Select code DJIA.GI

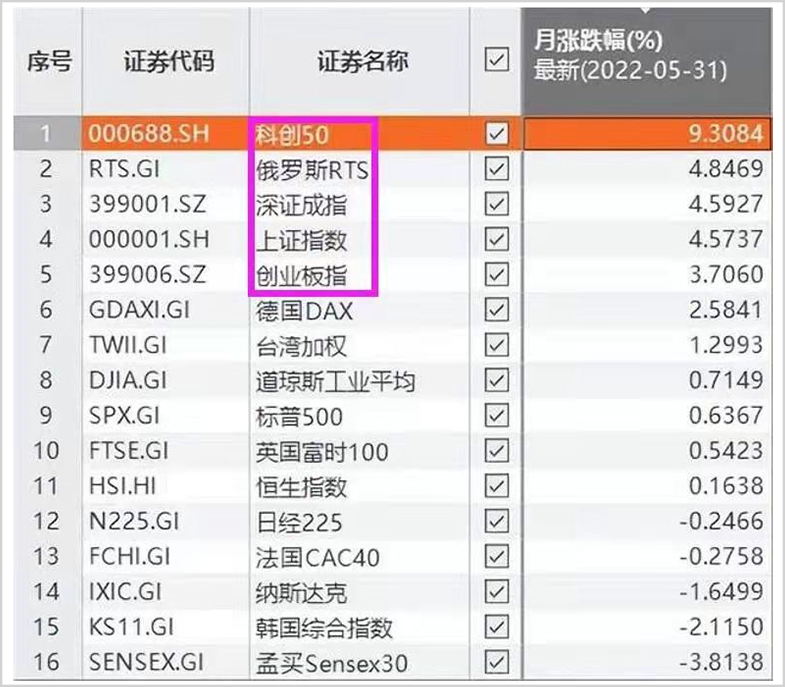coord(128,380)
